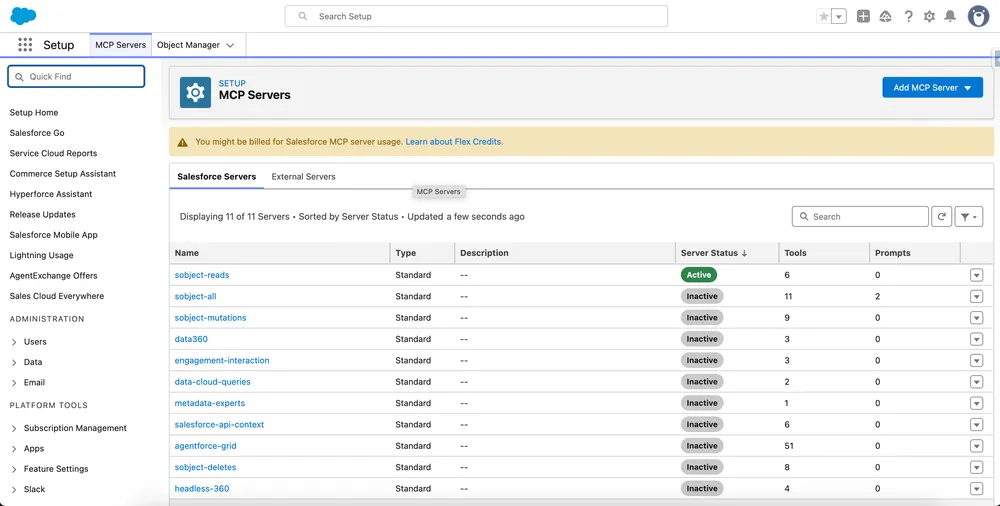Open the Object Manager tab
The height and width of the screenshot is (506, 1000).
click(x=188, y=45)
